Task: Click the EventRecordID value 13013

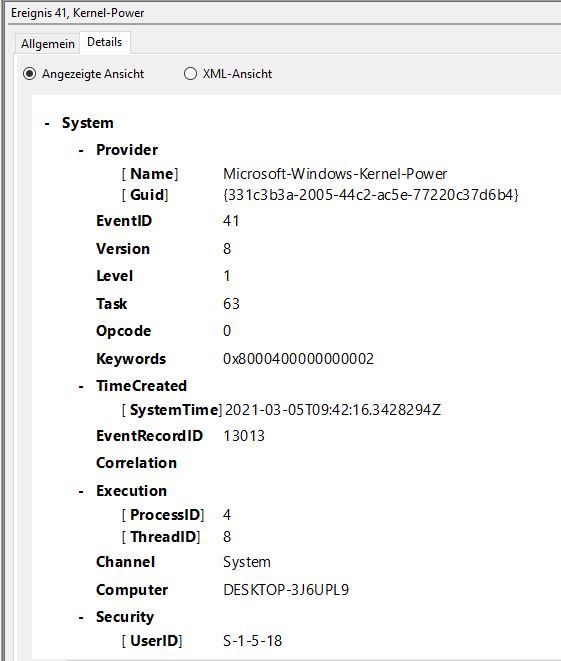Action: (244, 436)
